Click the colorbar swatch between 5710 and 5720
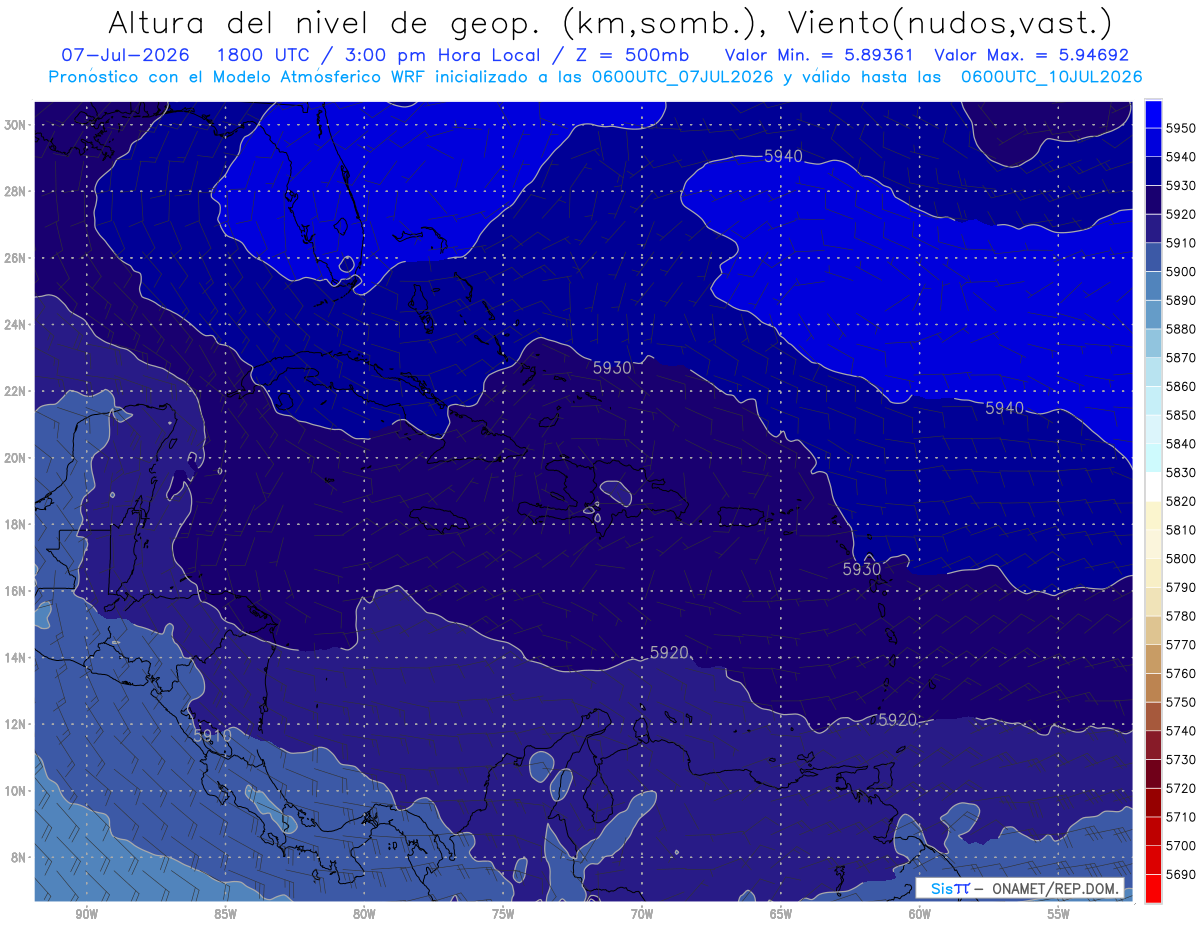The height and width of the screenshot is (927, 1200). [x=1153, y=802]
